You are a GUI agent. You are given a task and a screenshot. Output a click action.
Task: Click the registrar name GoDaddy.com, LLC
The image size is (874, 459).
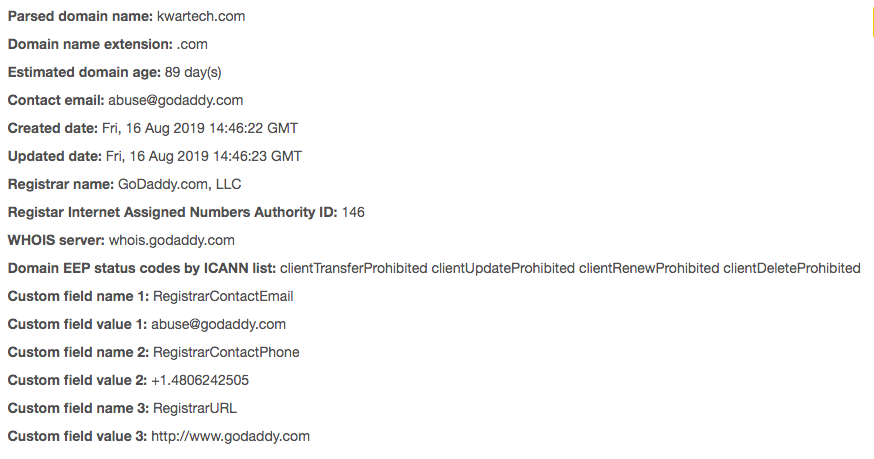(x=179, y=184)
